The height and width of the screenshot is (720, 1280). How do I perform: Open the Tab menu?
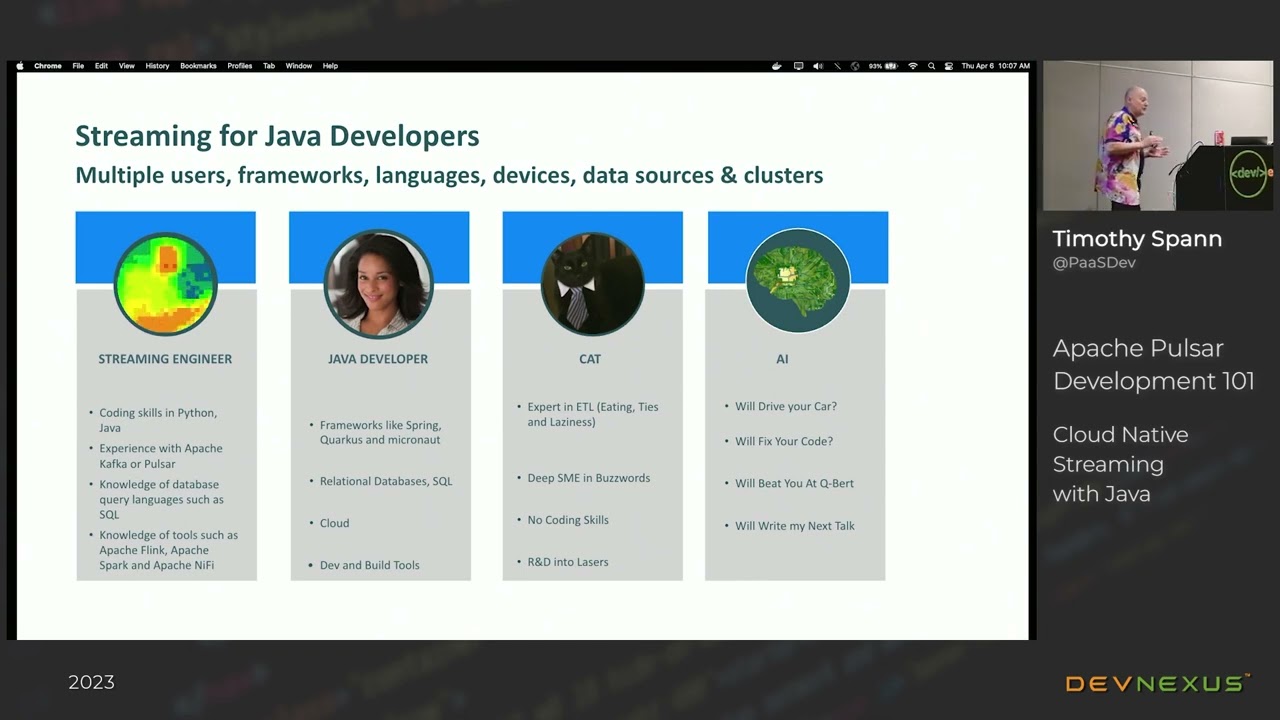(269, 66)
